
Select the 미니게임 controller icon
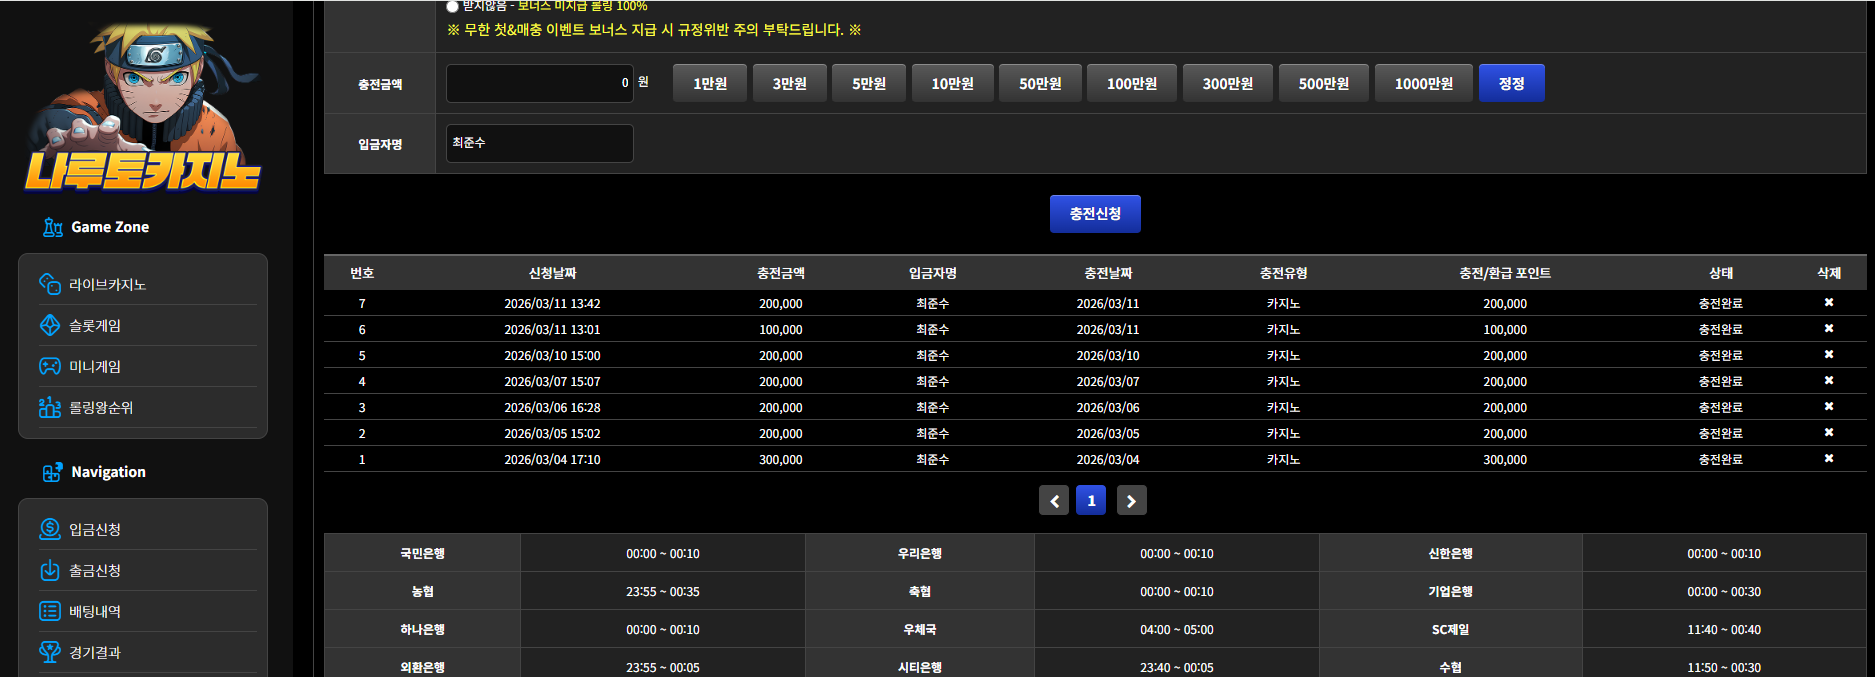(x=50, y=367)
